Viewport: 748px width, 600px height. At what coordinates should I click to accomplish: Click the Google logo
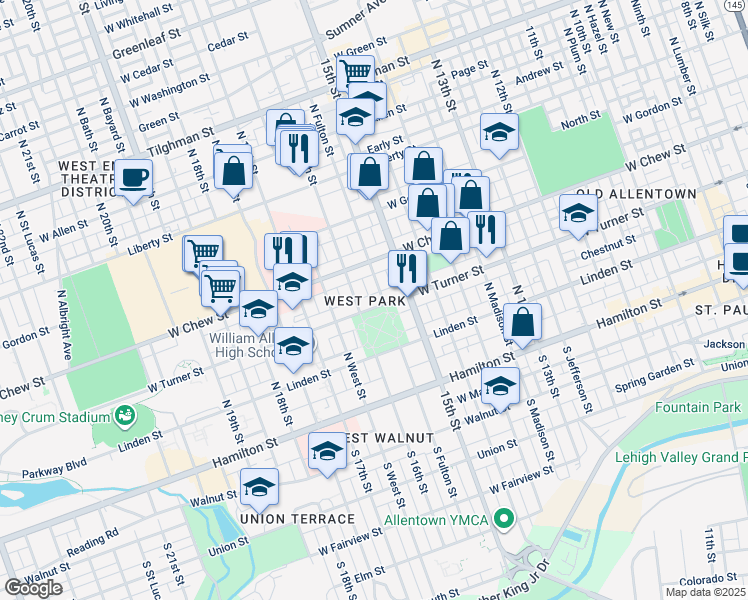point(33,588)
